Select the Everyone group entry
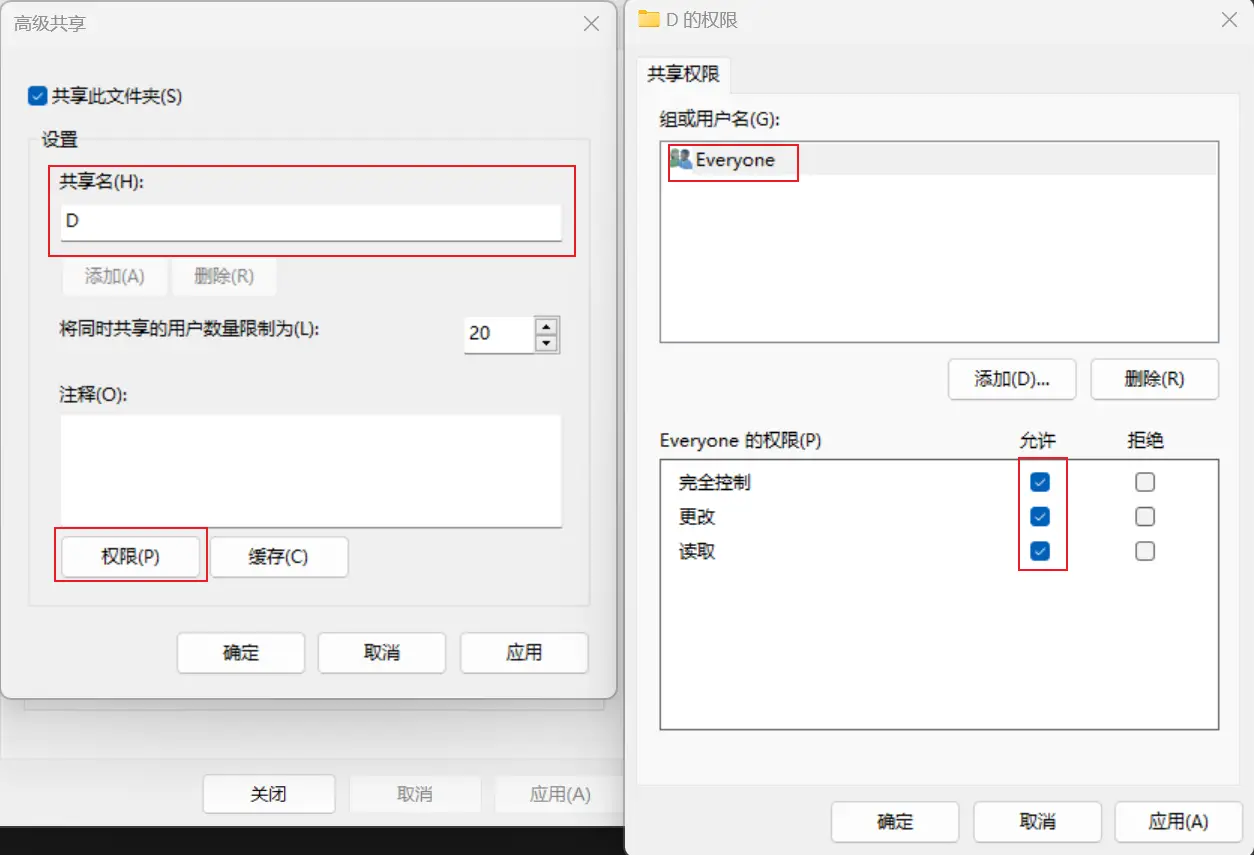The image size is (1254, 855). pos(735,160)
